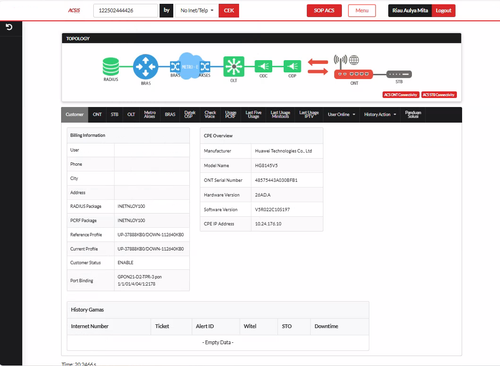Click the red bidirectional arrows icon
The width and height of the screenshot is (500, 366).
[x=318, y=67]
